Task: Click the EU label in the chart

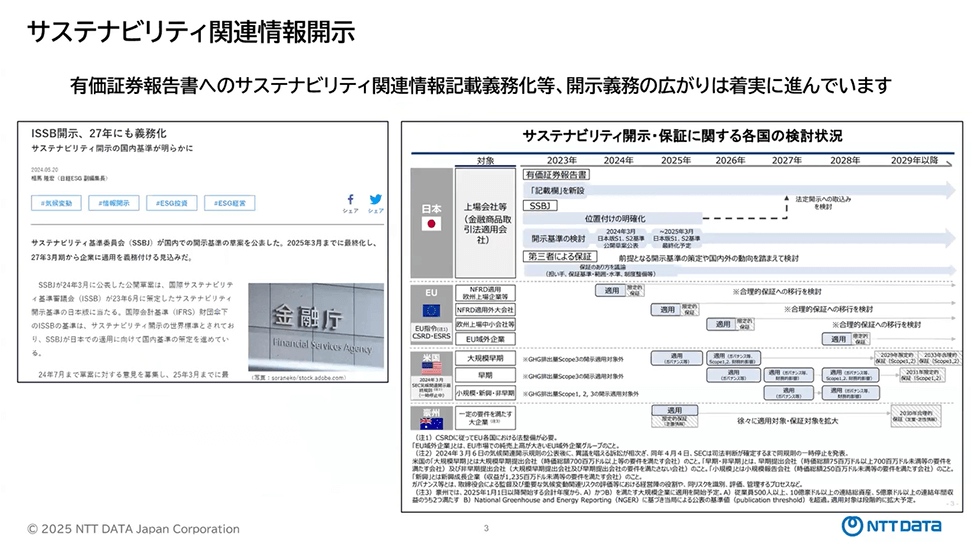Action: [x=432, y=292]
